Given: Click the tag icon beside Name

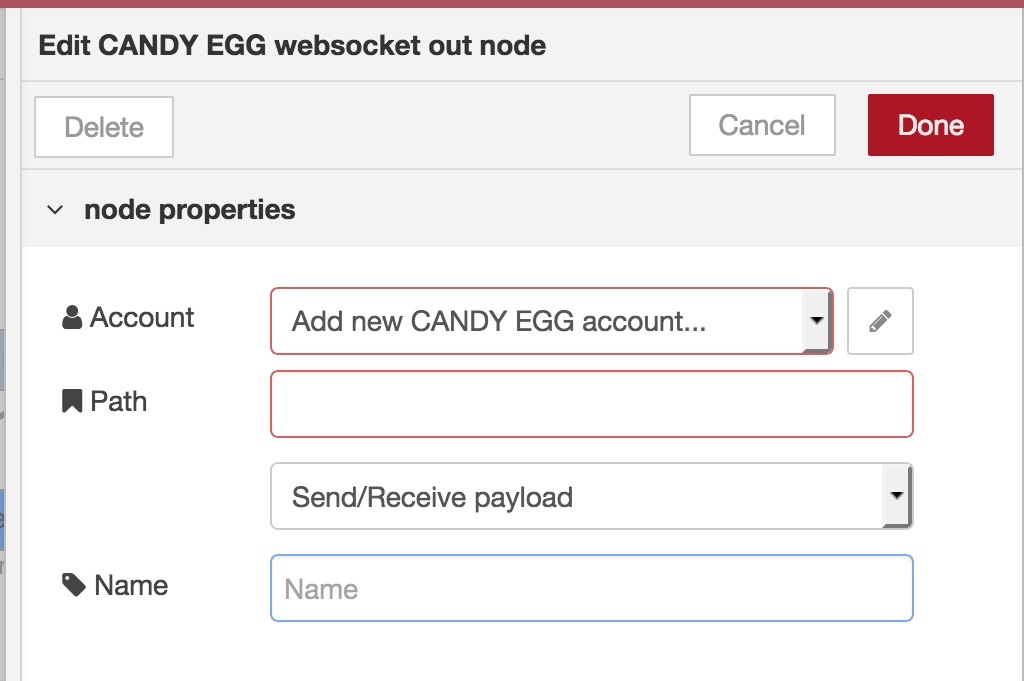Looking at the screenshot, I should click(x=74, y=585).
